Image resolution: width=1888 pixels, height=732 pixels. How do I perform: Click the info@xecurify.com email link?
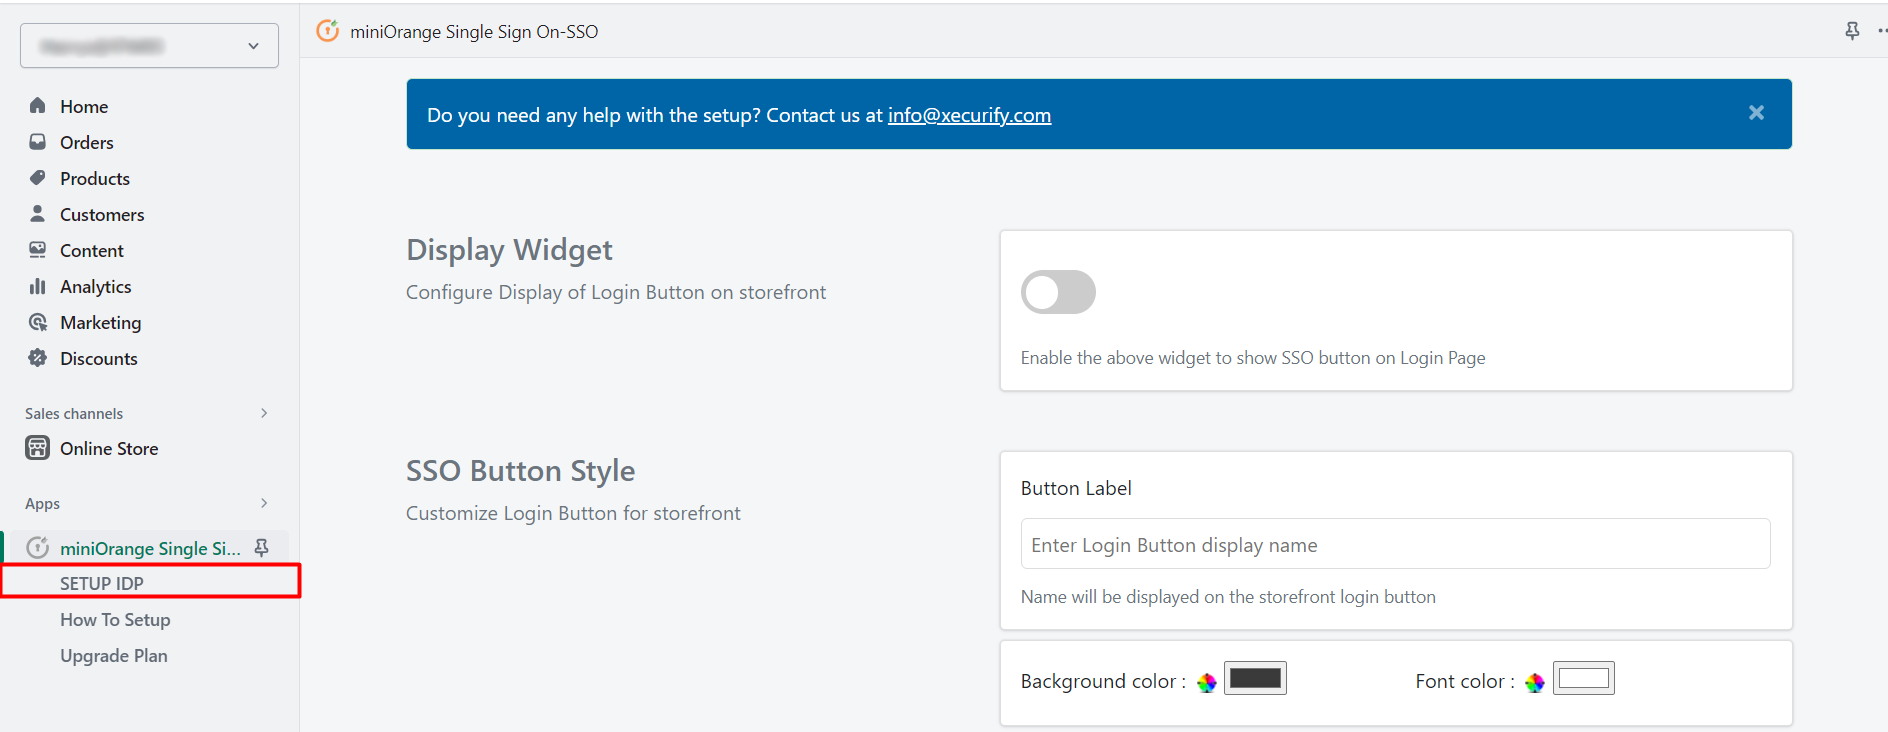[x=969, y=115]
